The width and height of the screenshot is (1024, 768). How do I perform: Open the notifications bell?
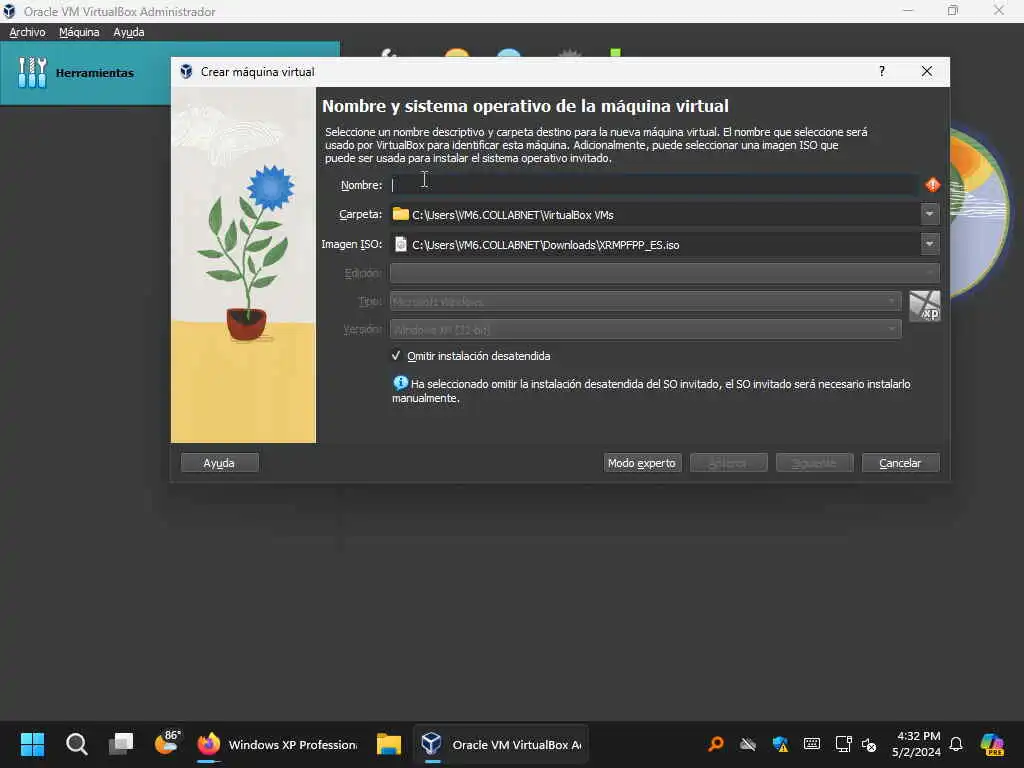[956, 744]
